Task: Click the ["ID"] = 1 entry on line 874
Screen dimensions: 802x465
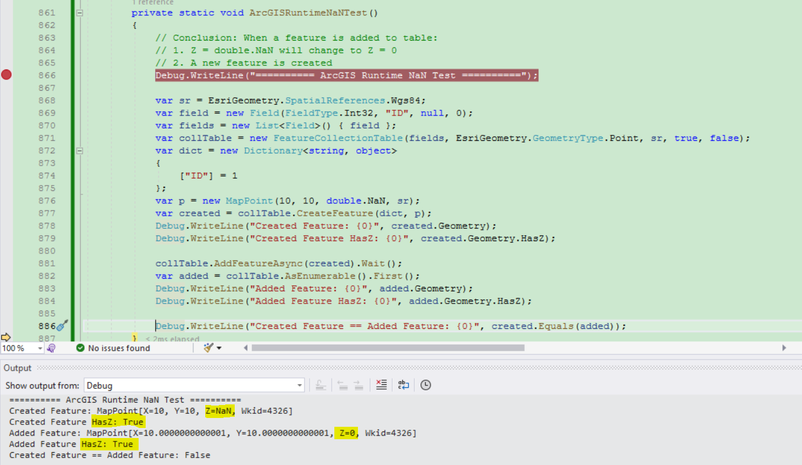Action: pos(208,176)
